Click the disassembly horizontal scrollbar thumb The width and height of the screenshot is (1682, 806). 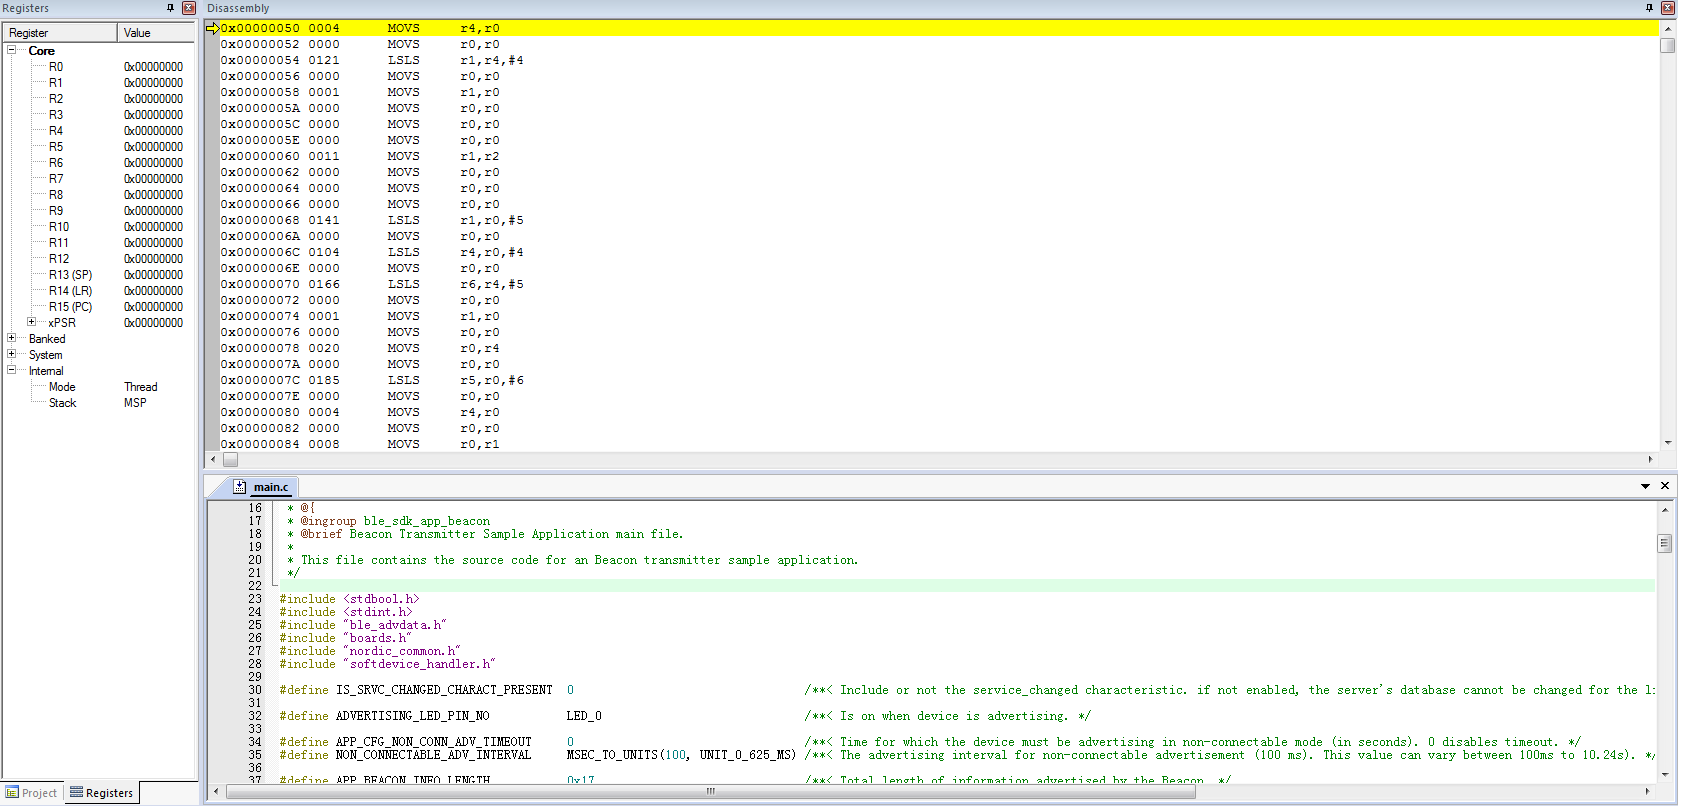click(230, 460)
